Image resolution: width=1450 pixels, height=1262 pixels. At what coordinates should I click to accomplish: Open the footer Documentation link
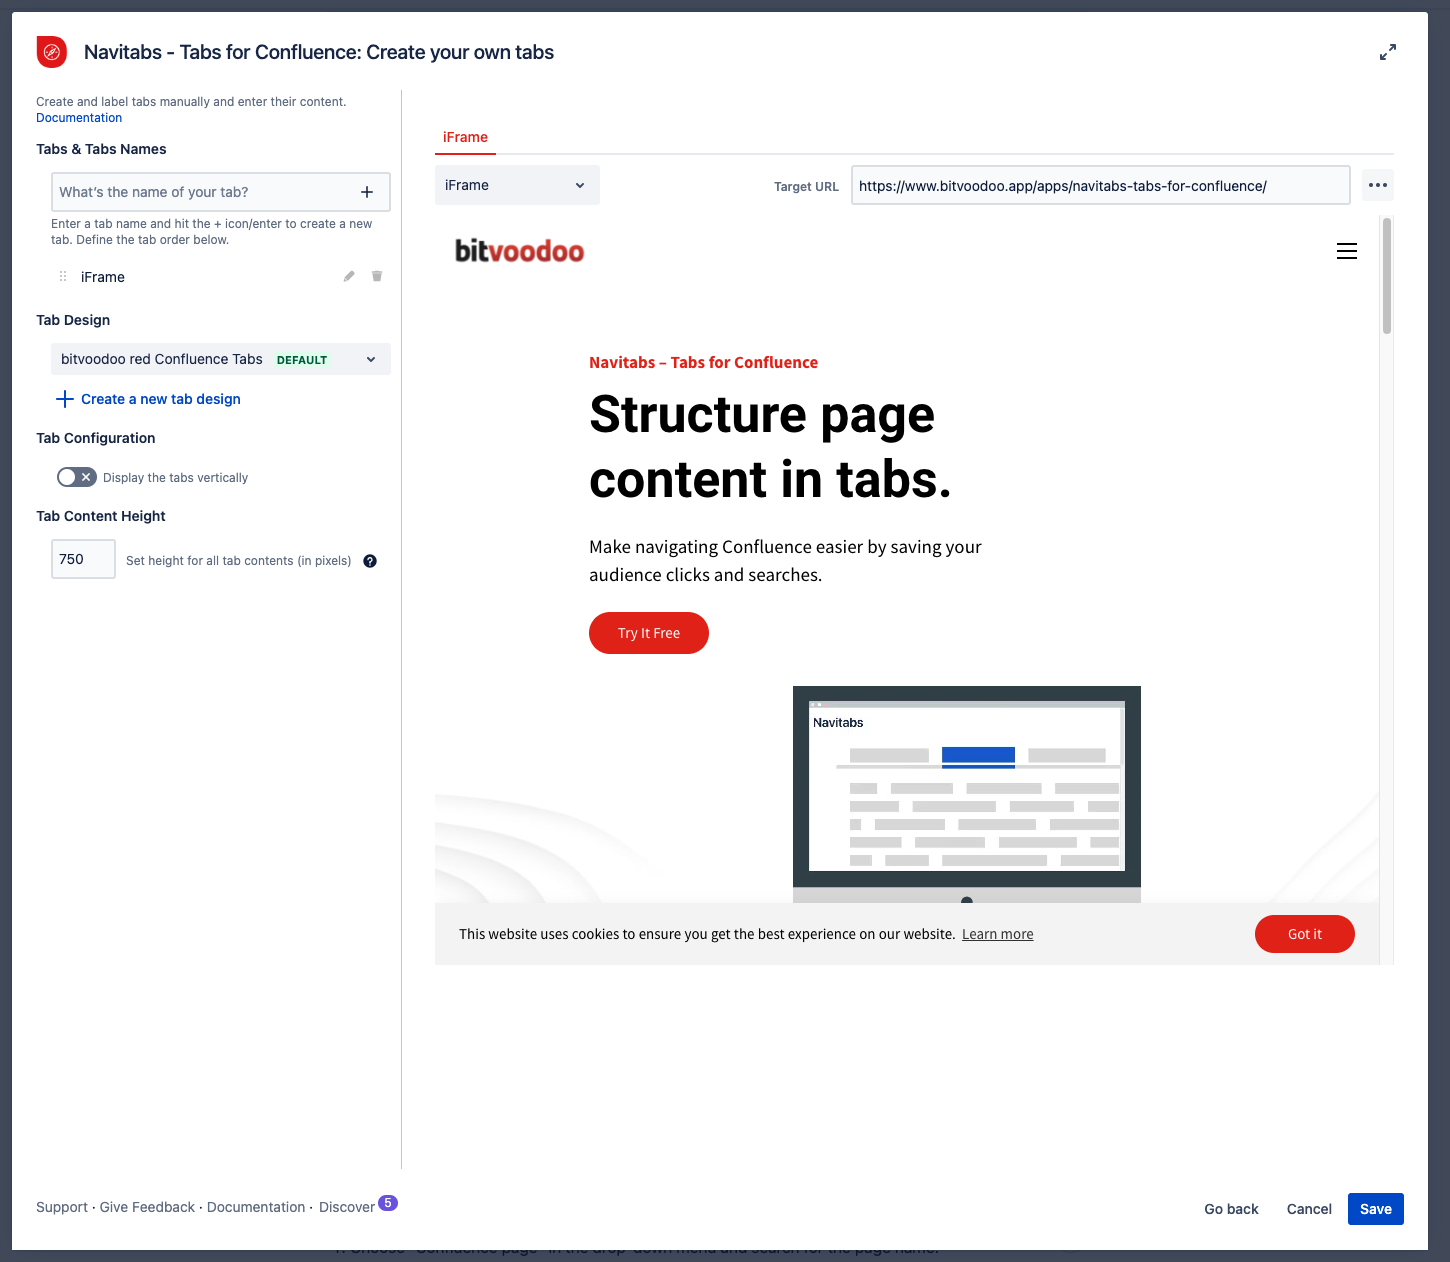(x=256, y=1207)
